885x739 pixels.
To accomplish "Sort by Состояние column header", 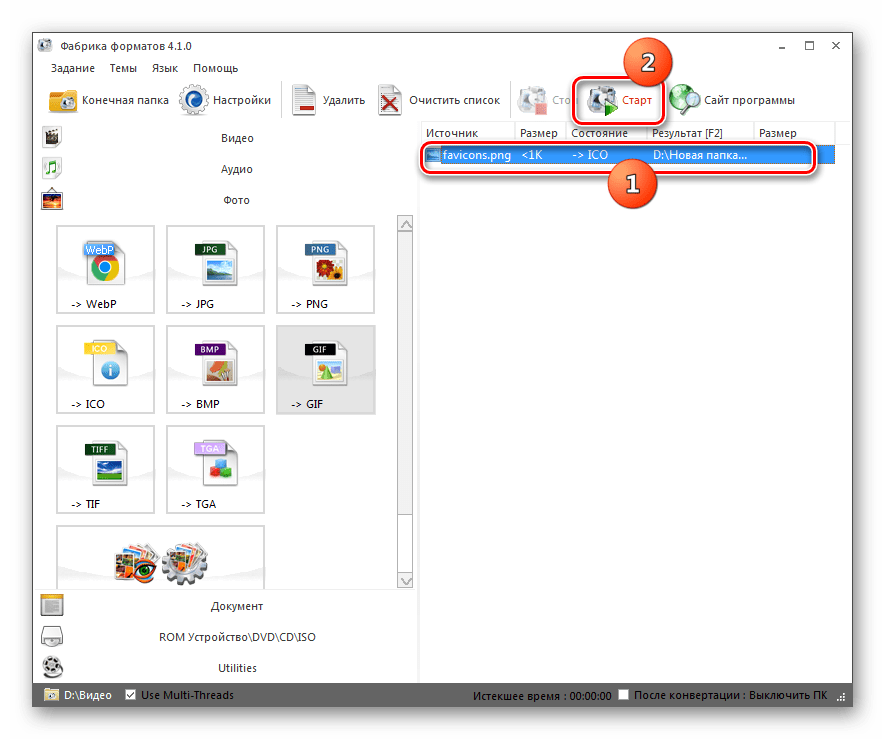I will [x=606, y=133].
